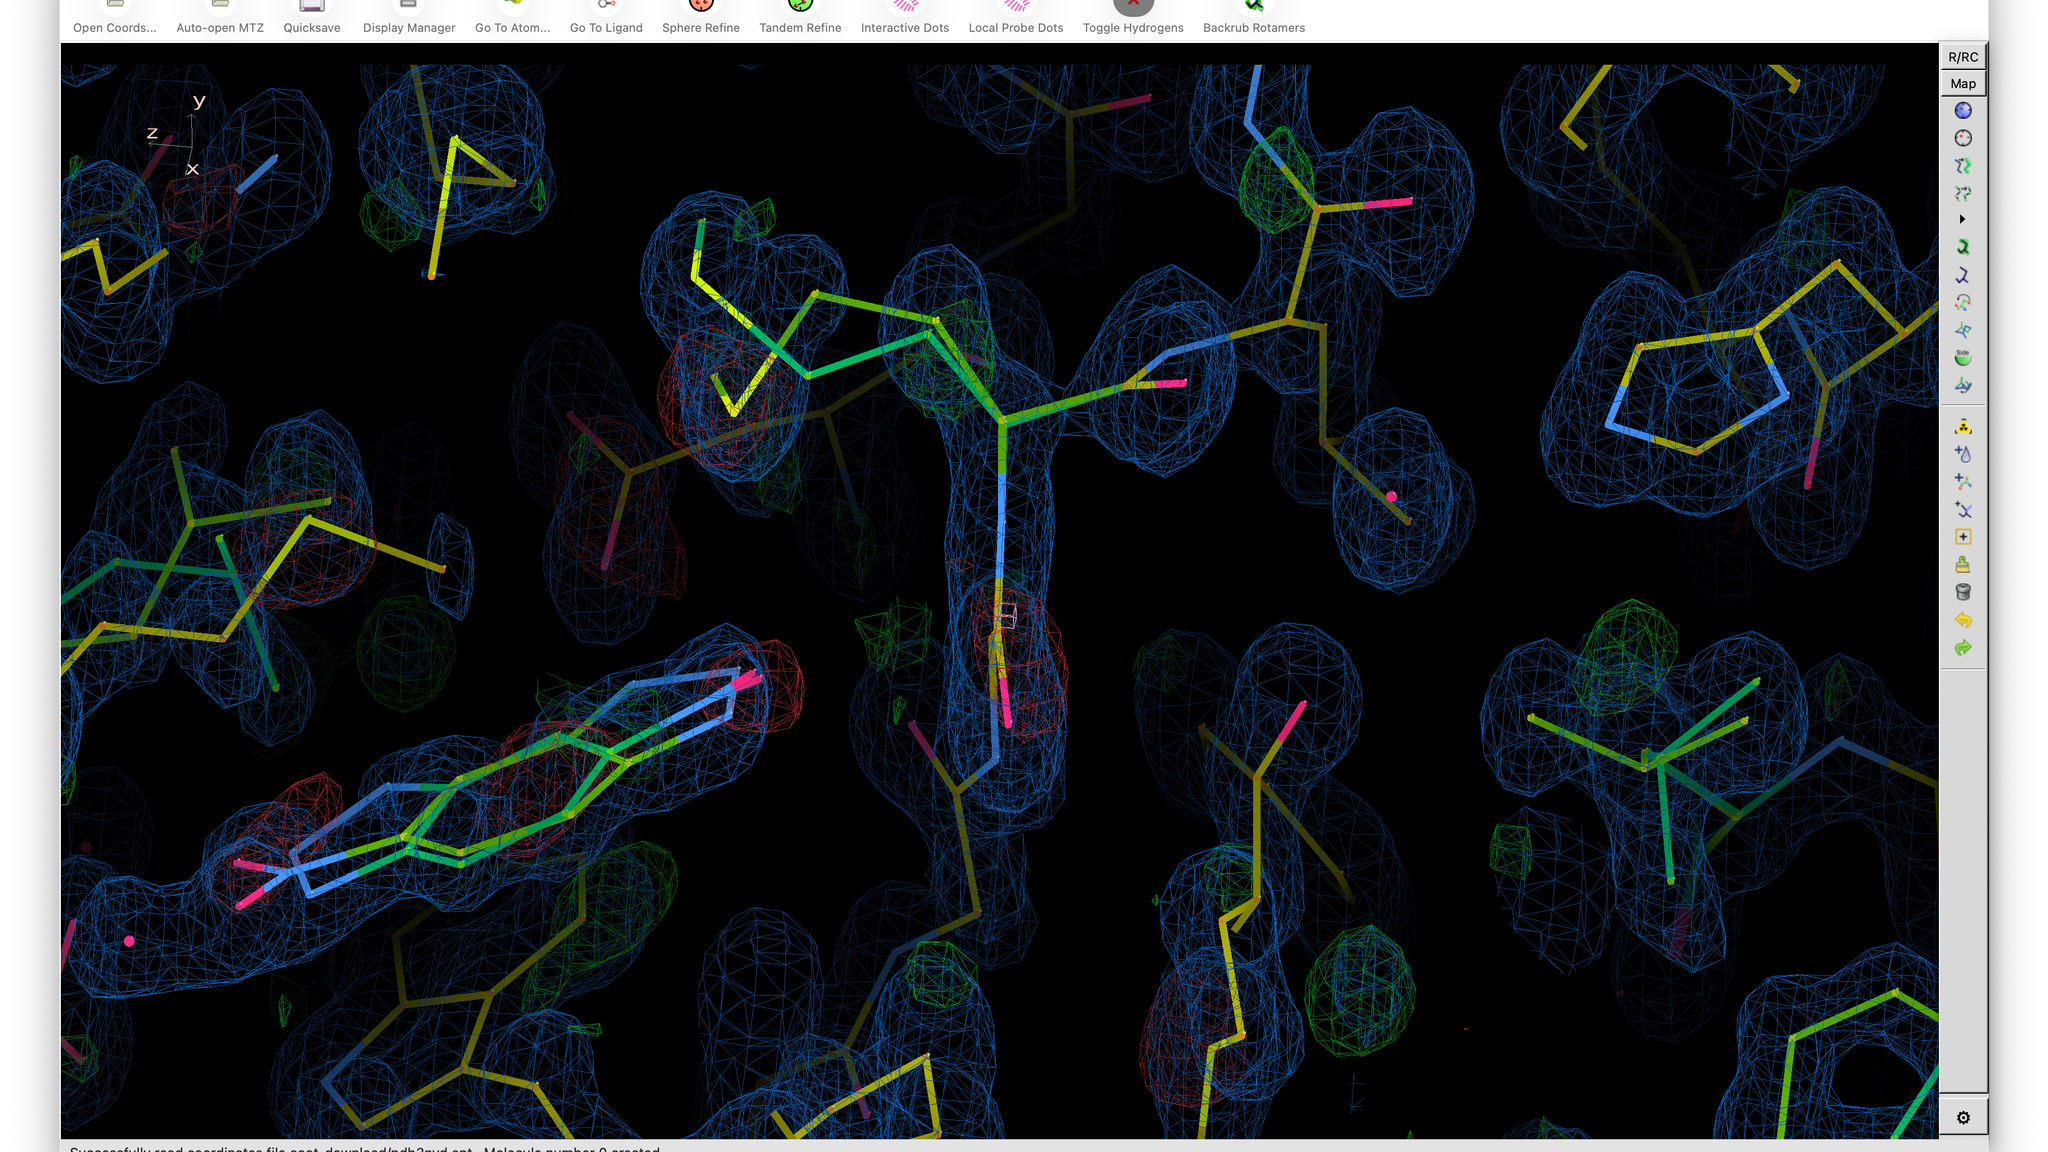Click the Delete trash can icon
Viewport: 2048px width, 1152px height.
point(1963,592)
